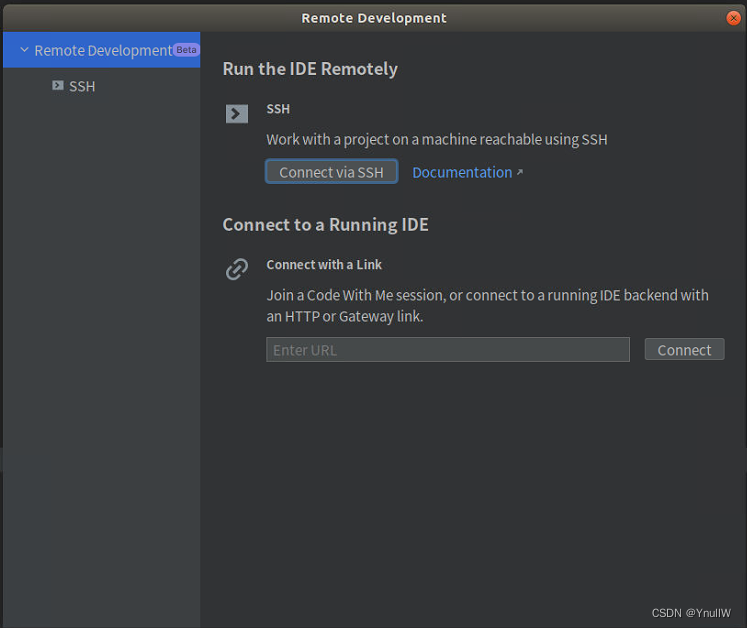Click the Run the IDE Remotely heading
Screen dimensions: 747x628
tap(310, 69)
